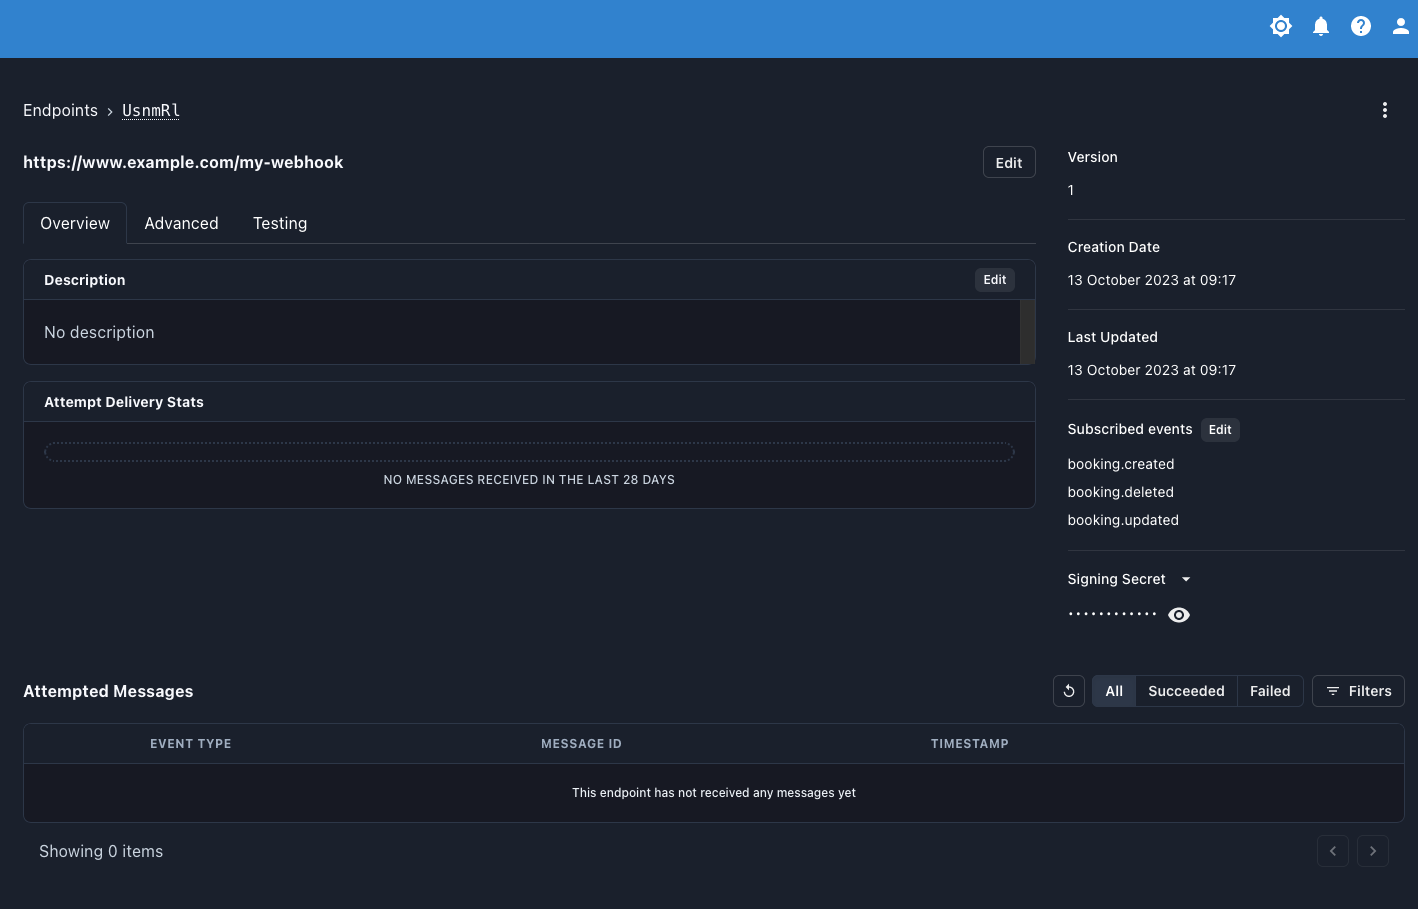Open the user account icon
The width and height of the screenshot is (1418, 909).
1400,26
